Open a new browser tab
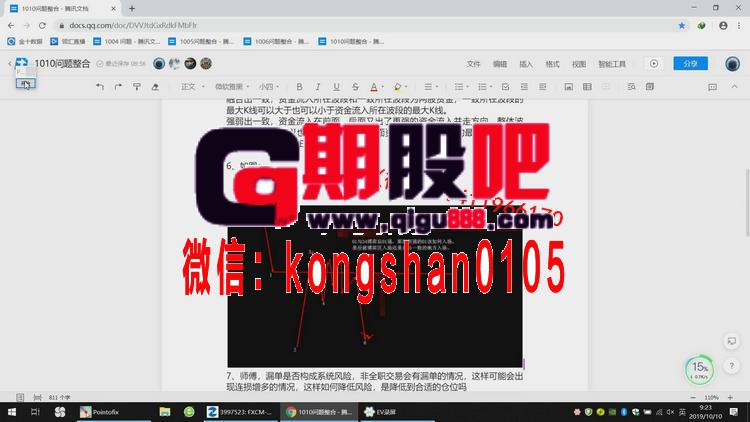 (x=132, y=8)
